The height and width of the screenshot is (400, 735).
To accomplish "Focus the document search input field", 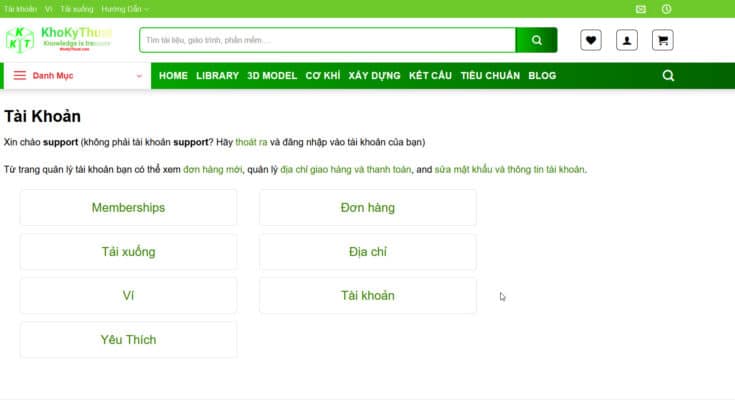I will coord(327,40).
